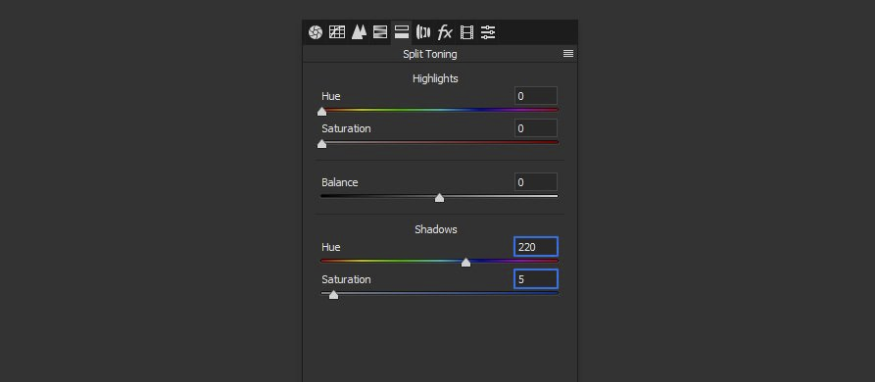Open the Detail panel triangles icon
This screenshot has height=382, width=875.
358,32
